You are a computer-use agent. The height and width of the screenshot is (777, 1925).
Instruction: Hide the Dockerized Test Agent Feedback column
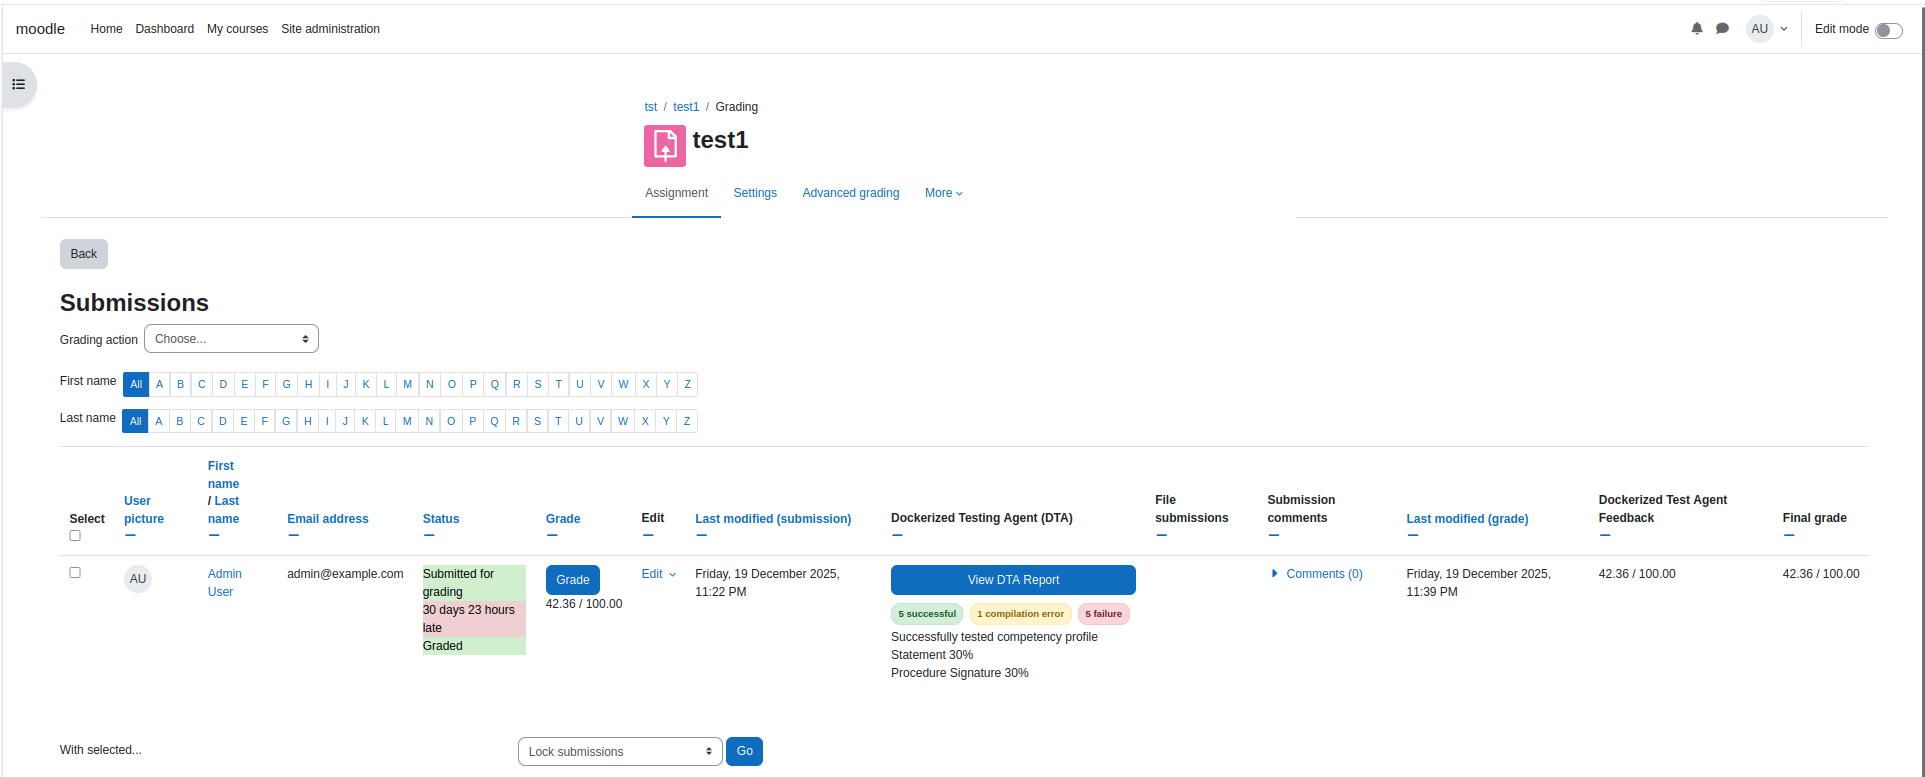tap(1605, 535)
